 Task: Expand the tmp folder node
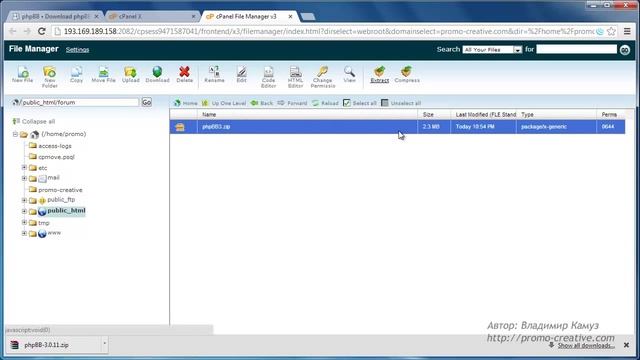coord(24,222)
